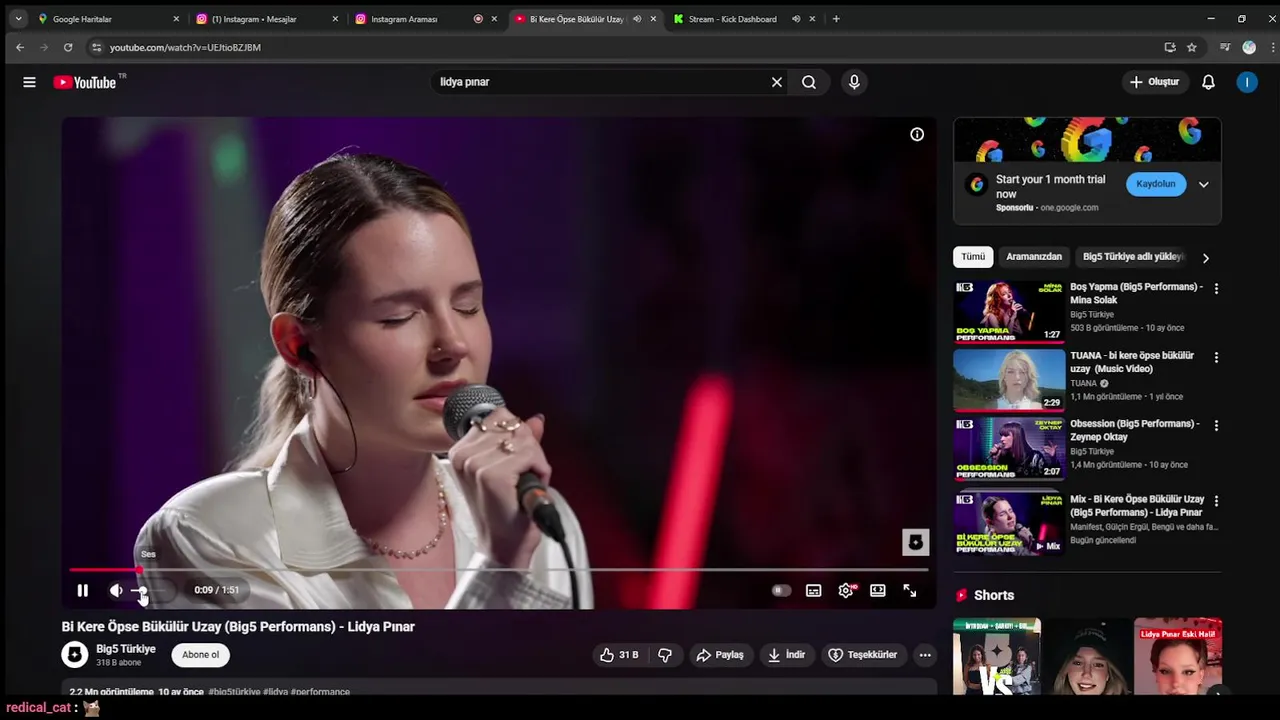Open options for Boş Yapma video

1216,289
